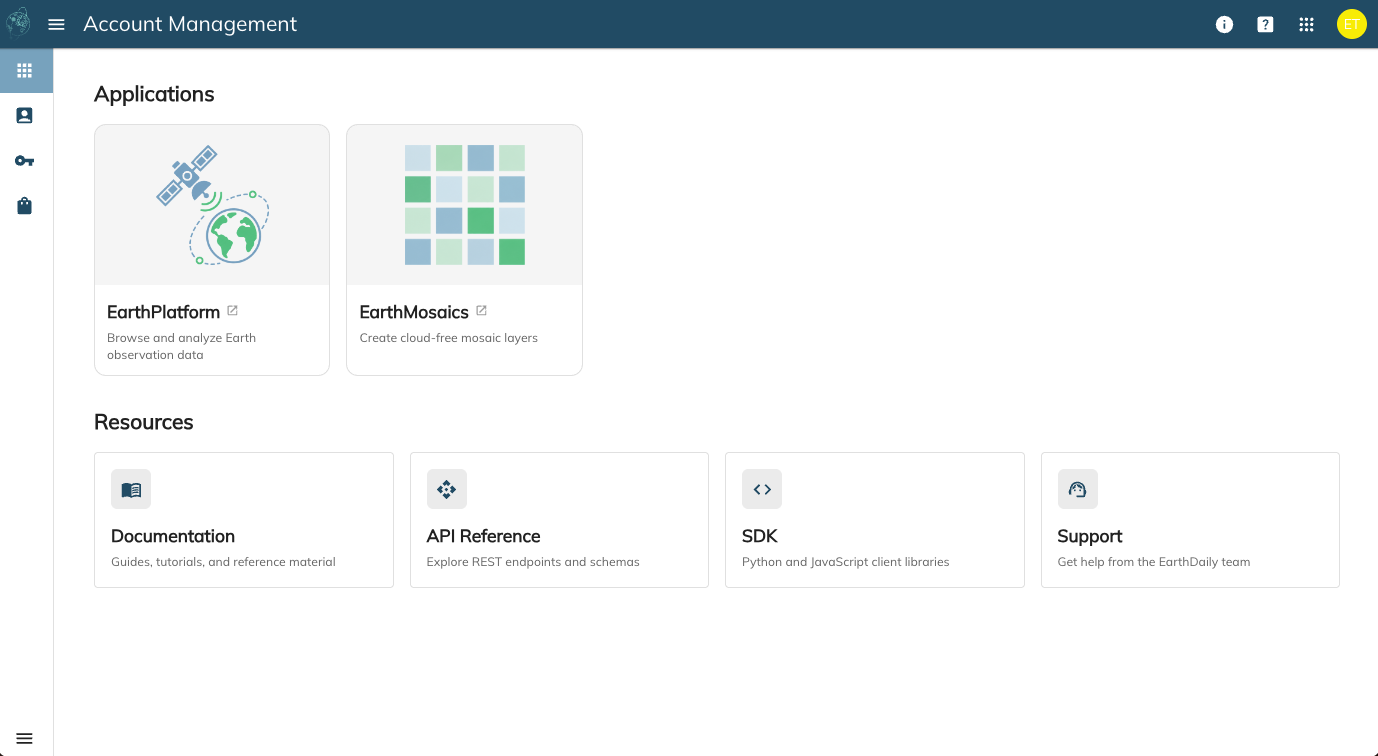
Task: Click the external link icon next to EarthMosaics
Action: coord(481,311)
